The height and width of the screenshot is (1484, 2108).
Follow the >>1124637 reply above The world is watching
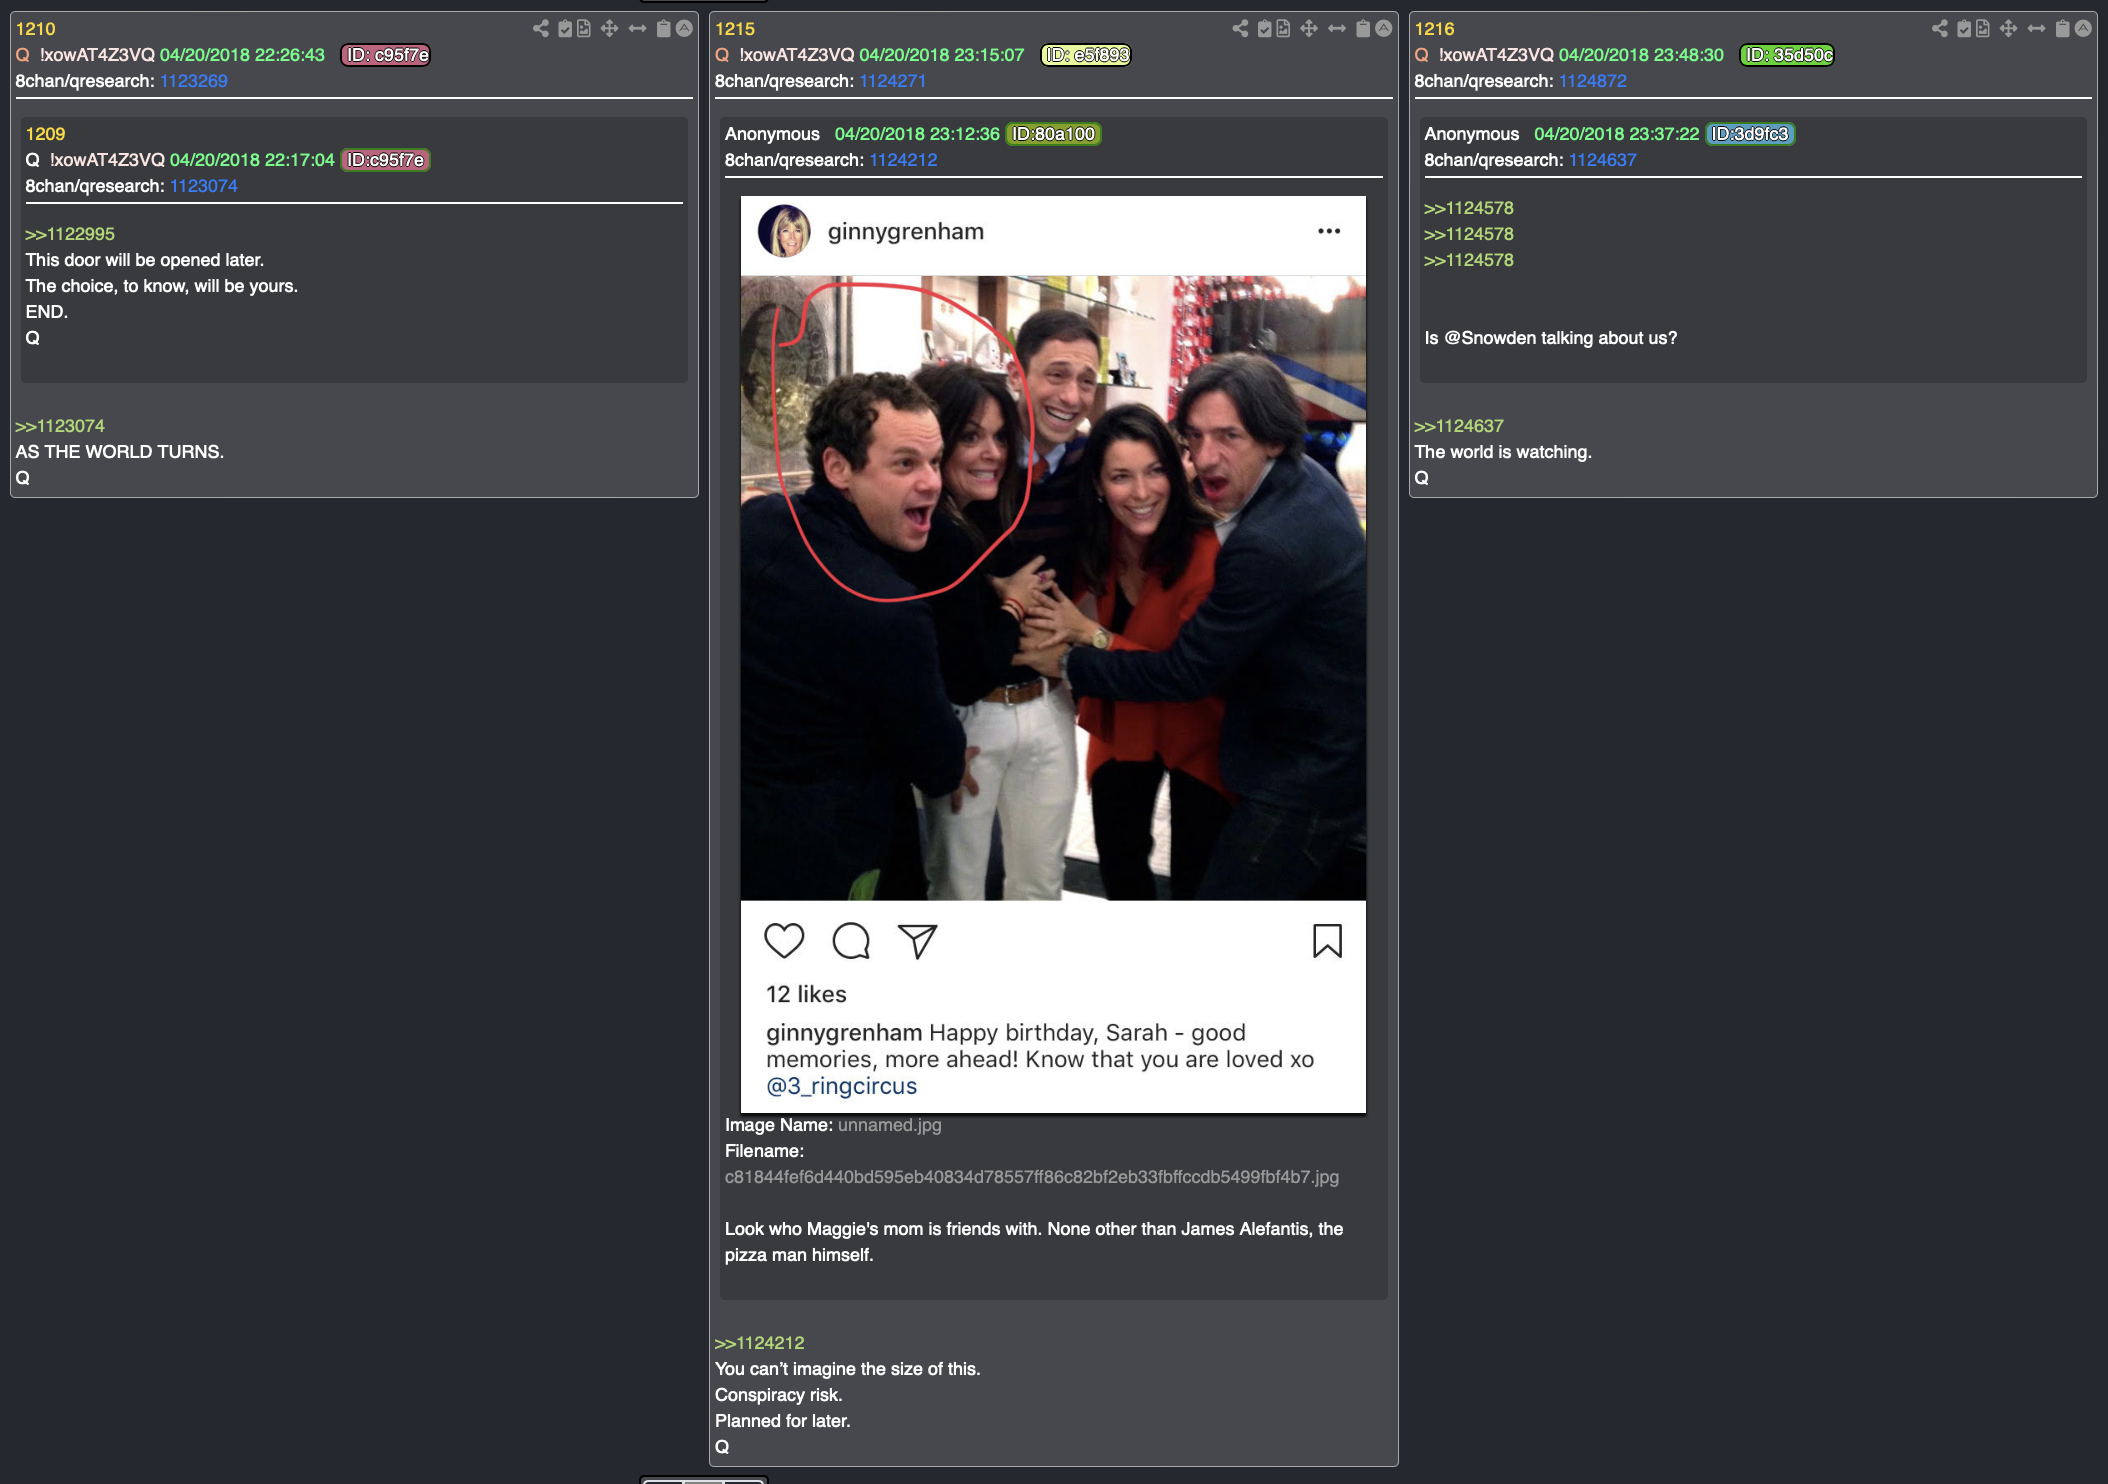click(x=1459, y=426)
